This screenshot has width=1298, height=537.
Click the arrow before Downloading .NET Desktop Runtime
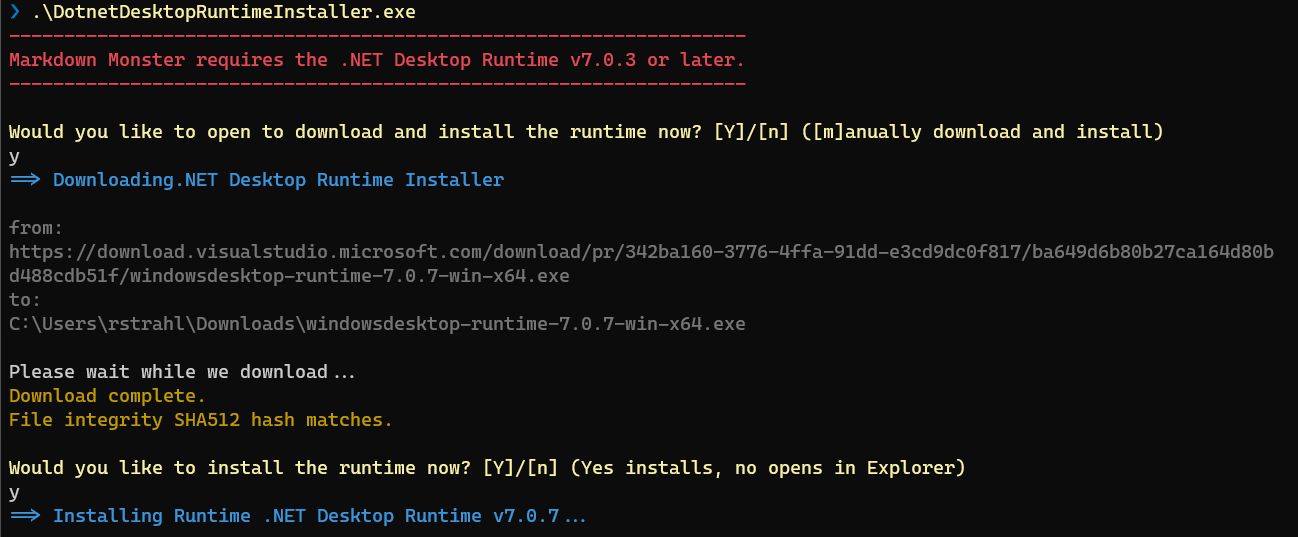pyautogui.click(x=25, y=180)
